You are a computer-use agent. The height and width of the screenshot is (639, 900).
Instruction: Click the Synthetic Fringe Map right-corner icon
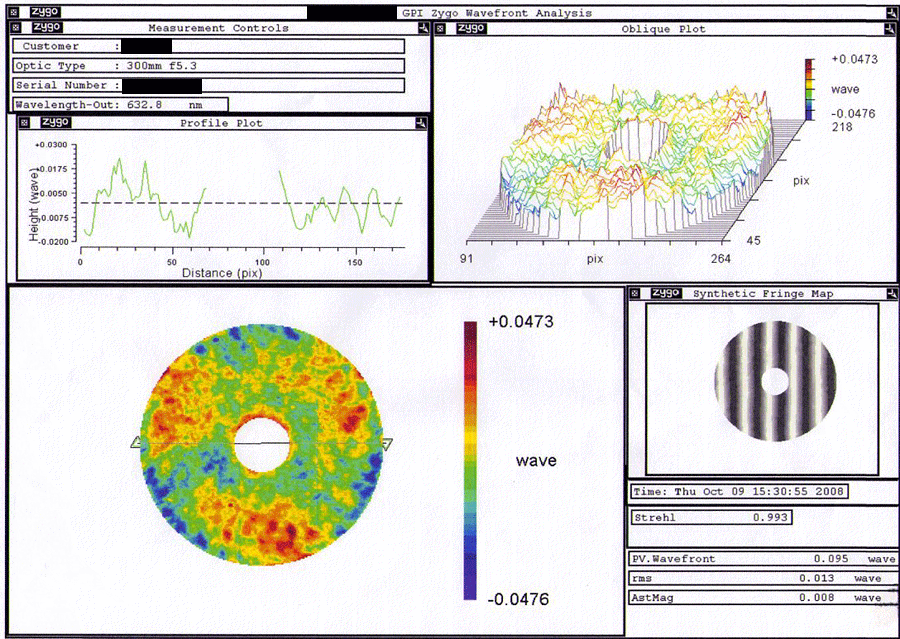pos(892,293)
